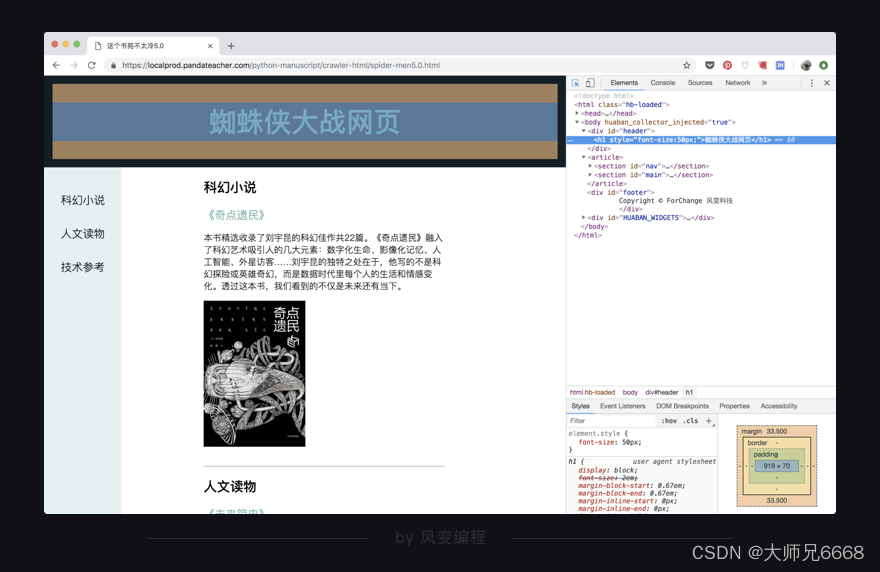Screen dimensions: 880x572
Task: Collapse the article node
Action: coord(584,157)
